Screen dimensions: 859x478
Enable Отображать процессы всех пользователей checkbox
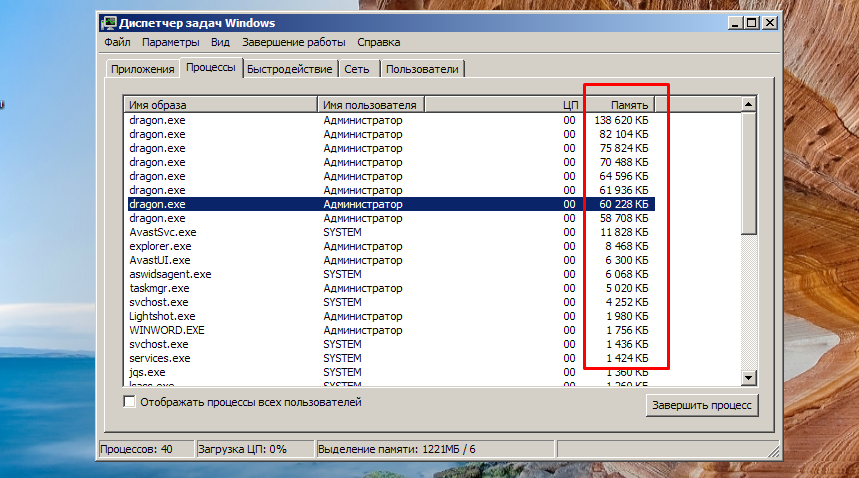click(x=129, y=402)
